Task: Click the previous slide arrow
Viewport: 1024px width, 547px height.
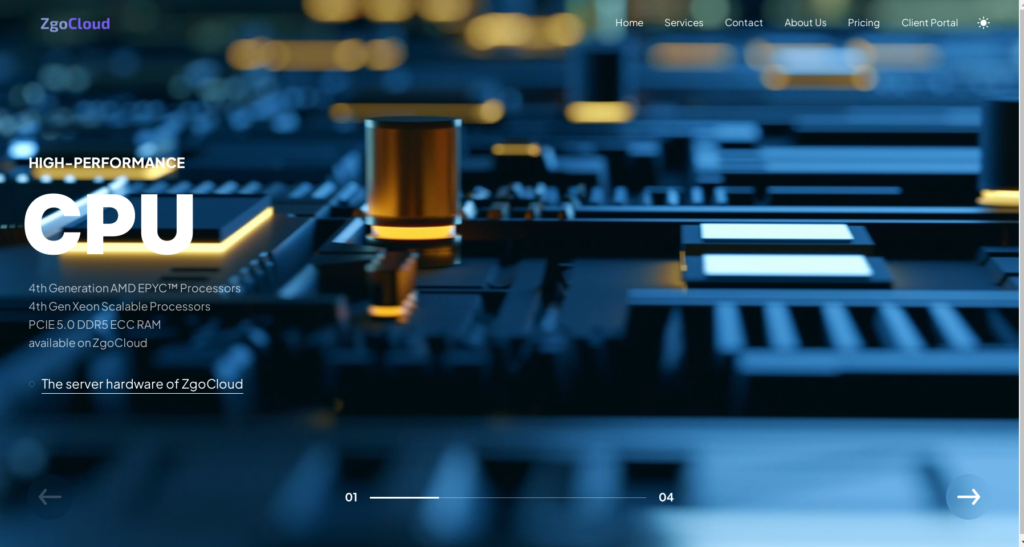Action: [50, 497]
